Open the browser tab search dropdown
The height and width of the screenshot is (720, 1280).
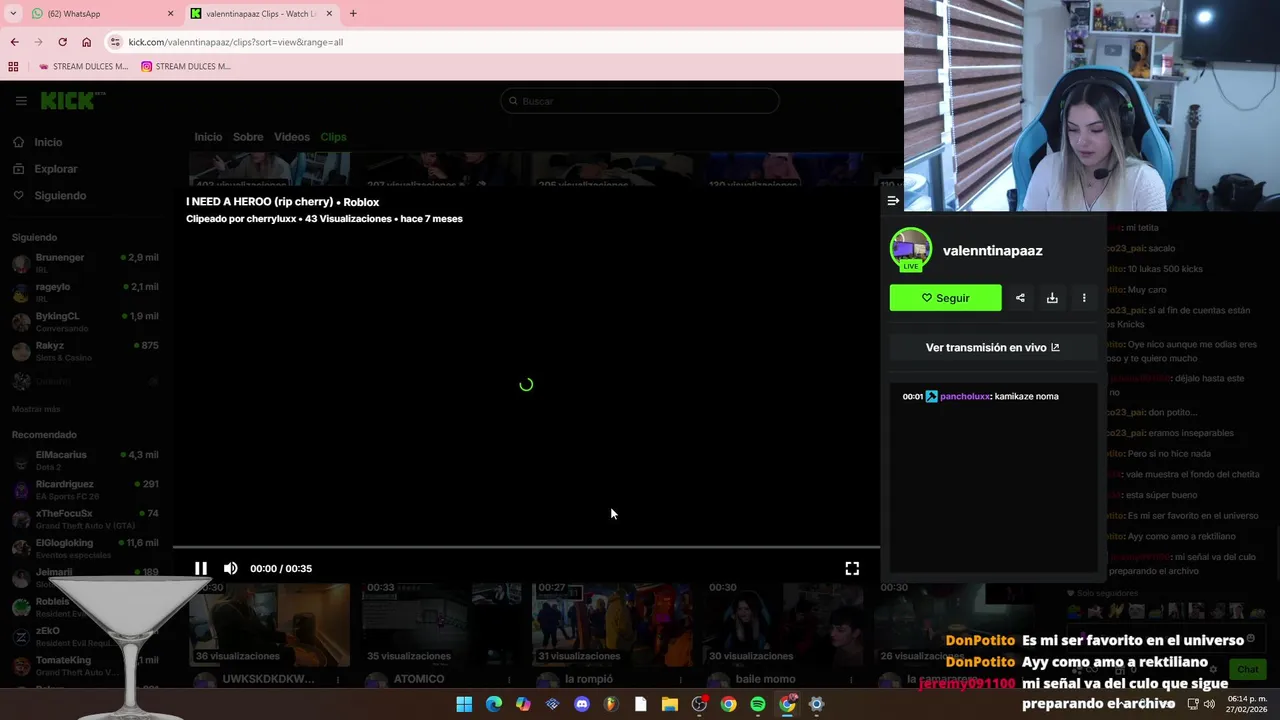point(13,14)
